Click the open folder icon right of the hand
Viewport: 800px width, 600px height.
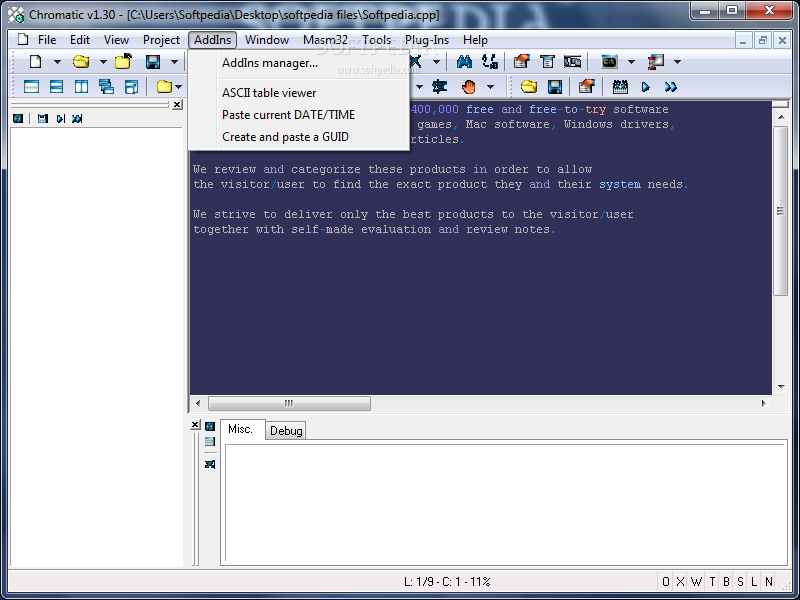[x=529, y=87]
